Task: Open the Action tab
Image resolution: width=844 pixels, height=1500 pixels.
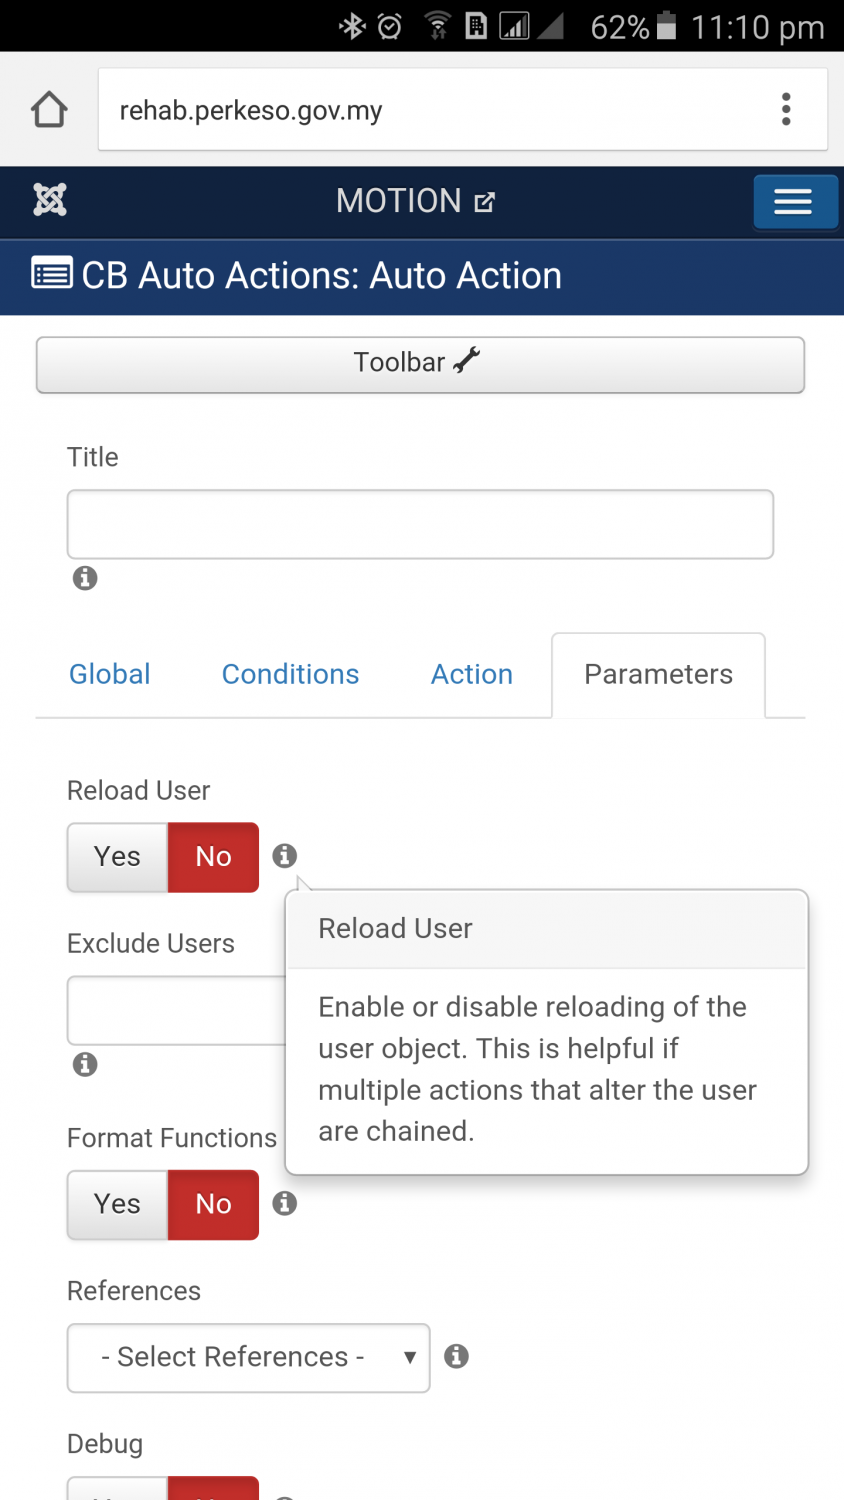Action: tap(472, 674)
